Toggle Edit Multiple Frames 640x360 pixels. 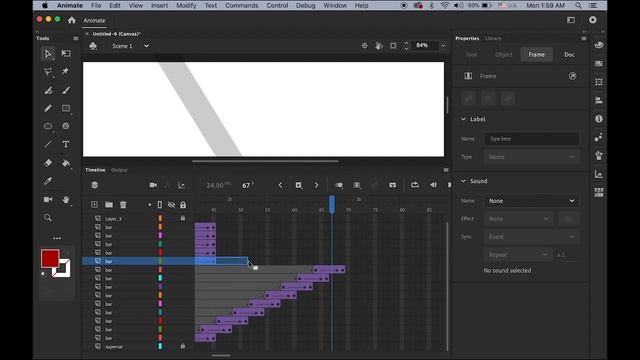pos(357,185)
